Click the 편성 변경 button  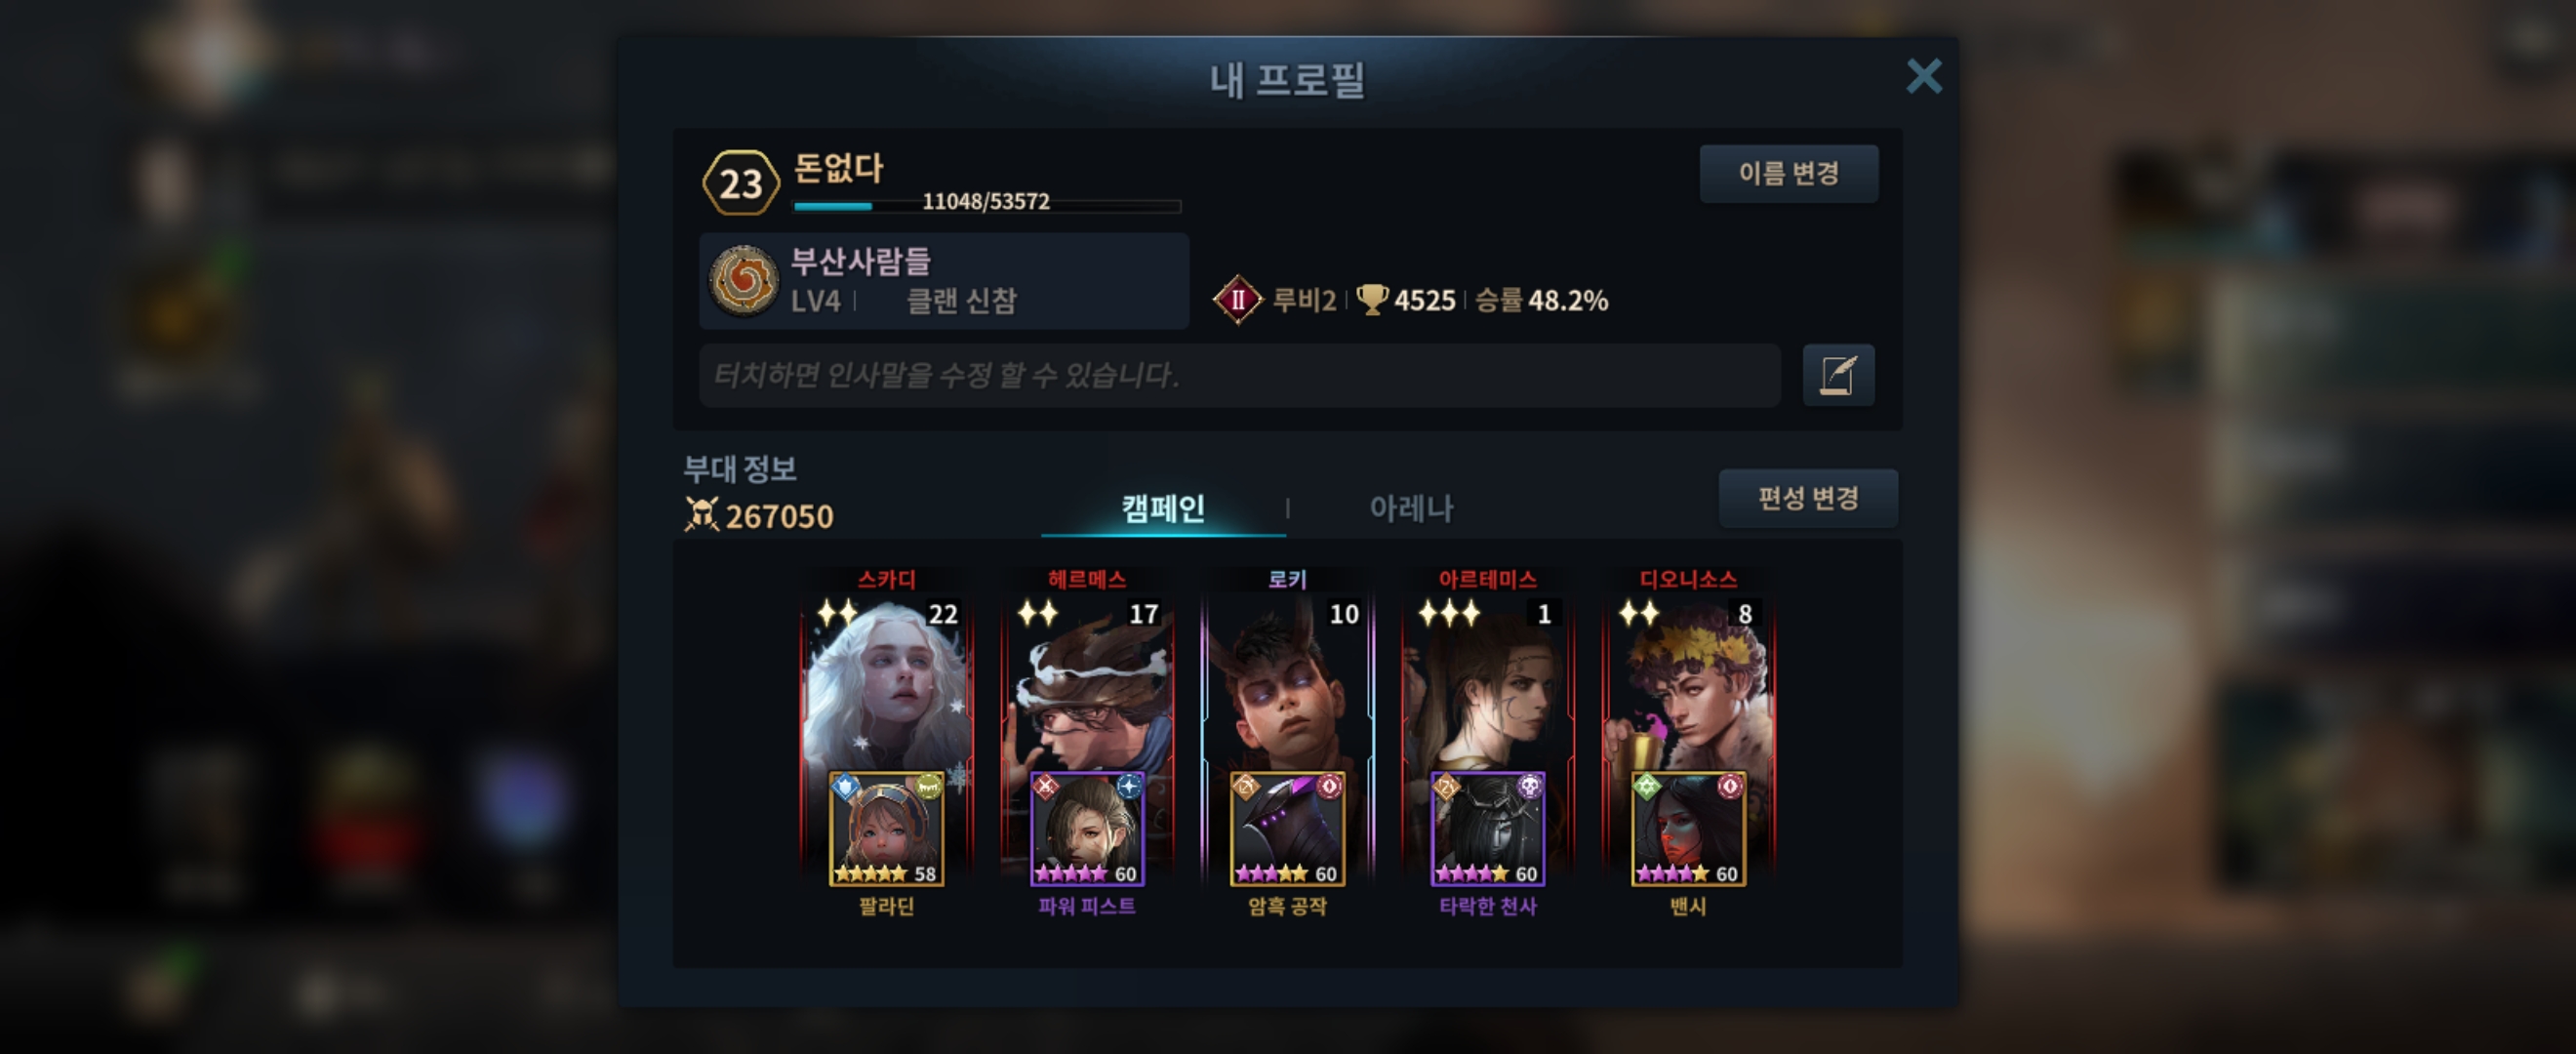[x=1808, y=498]
